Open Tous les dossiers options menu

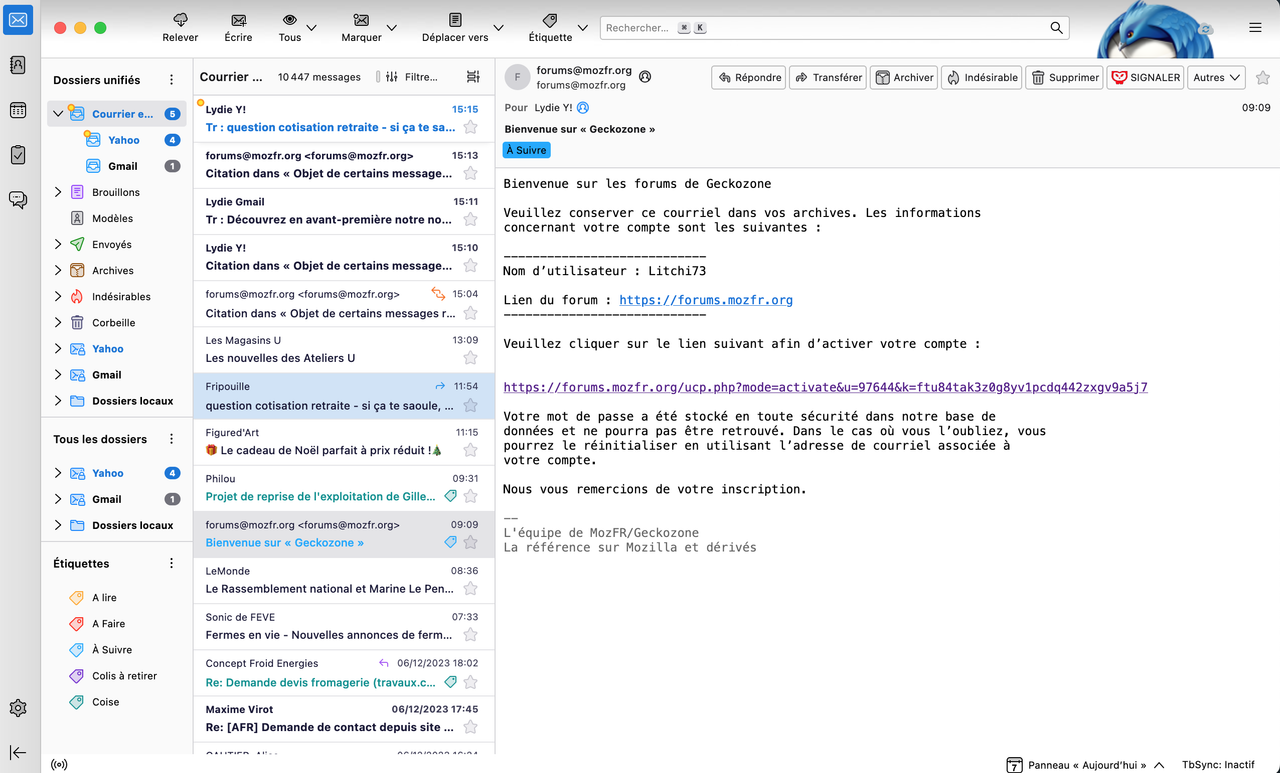click(171, 439)
